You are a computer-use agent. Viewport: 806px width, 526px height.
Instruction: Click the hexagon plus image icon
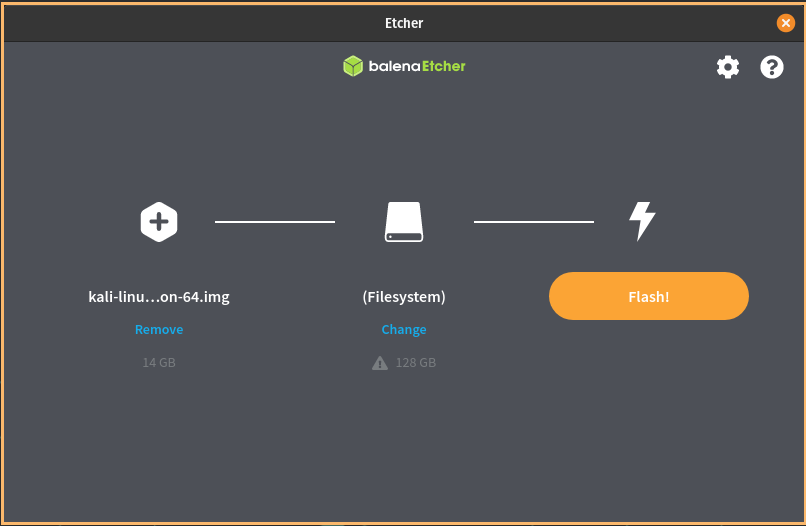click(159, 221)
